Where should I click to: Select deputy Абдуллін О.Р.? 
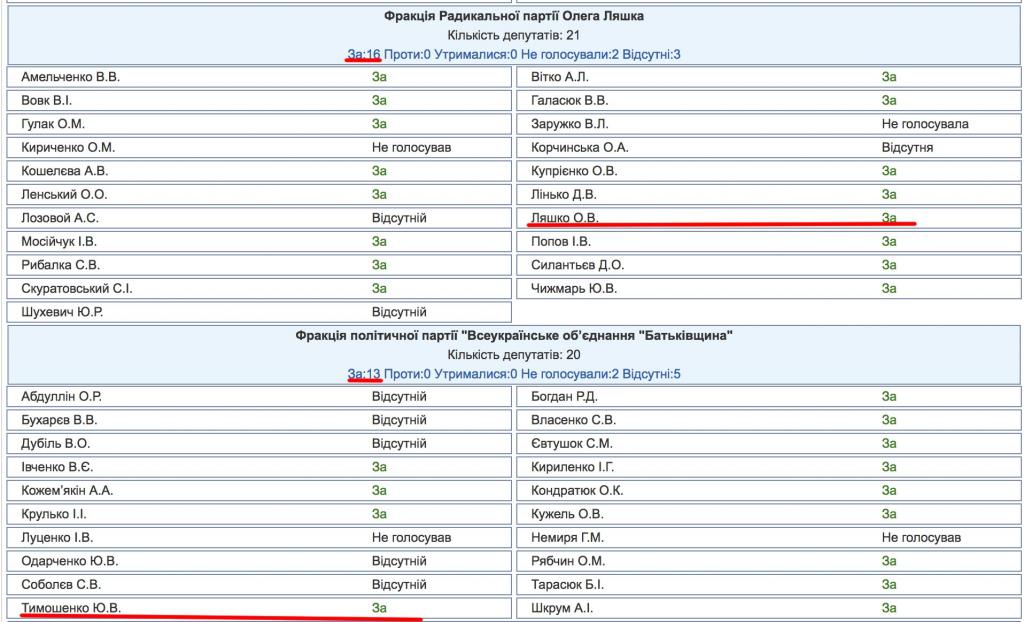click(x=61, y=396)
